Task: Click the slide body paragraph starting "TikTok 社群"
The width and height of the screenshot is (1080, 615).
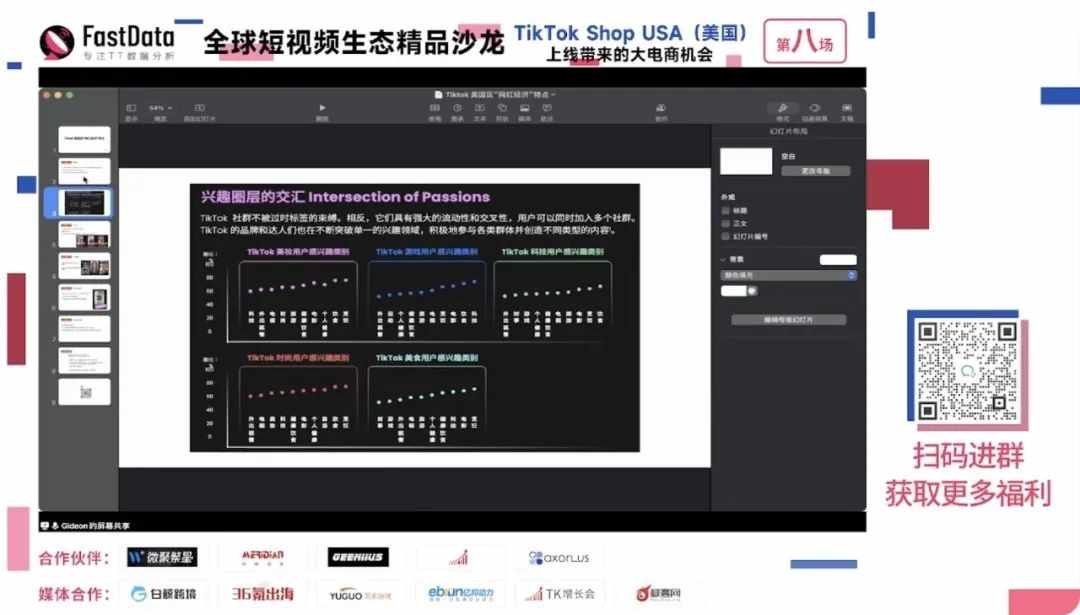Action: click(417, 224)
